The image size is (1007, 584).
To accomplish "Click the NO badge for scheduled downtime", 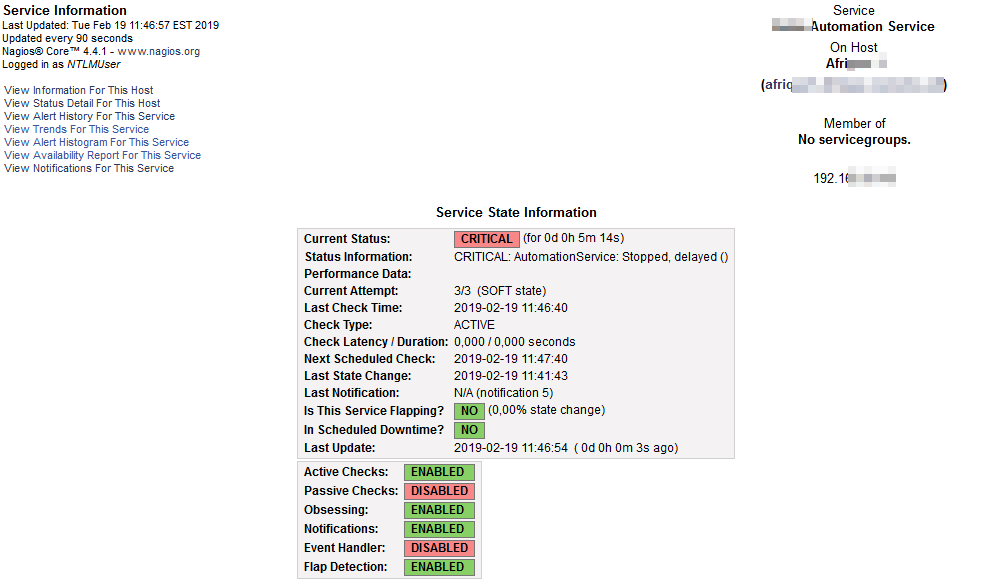I will (469, 430).
